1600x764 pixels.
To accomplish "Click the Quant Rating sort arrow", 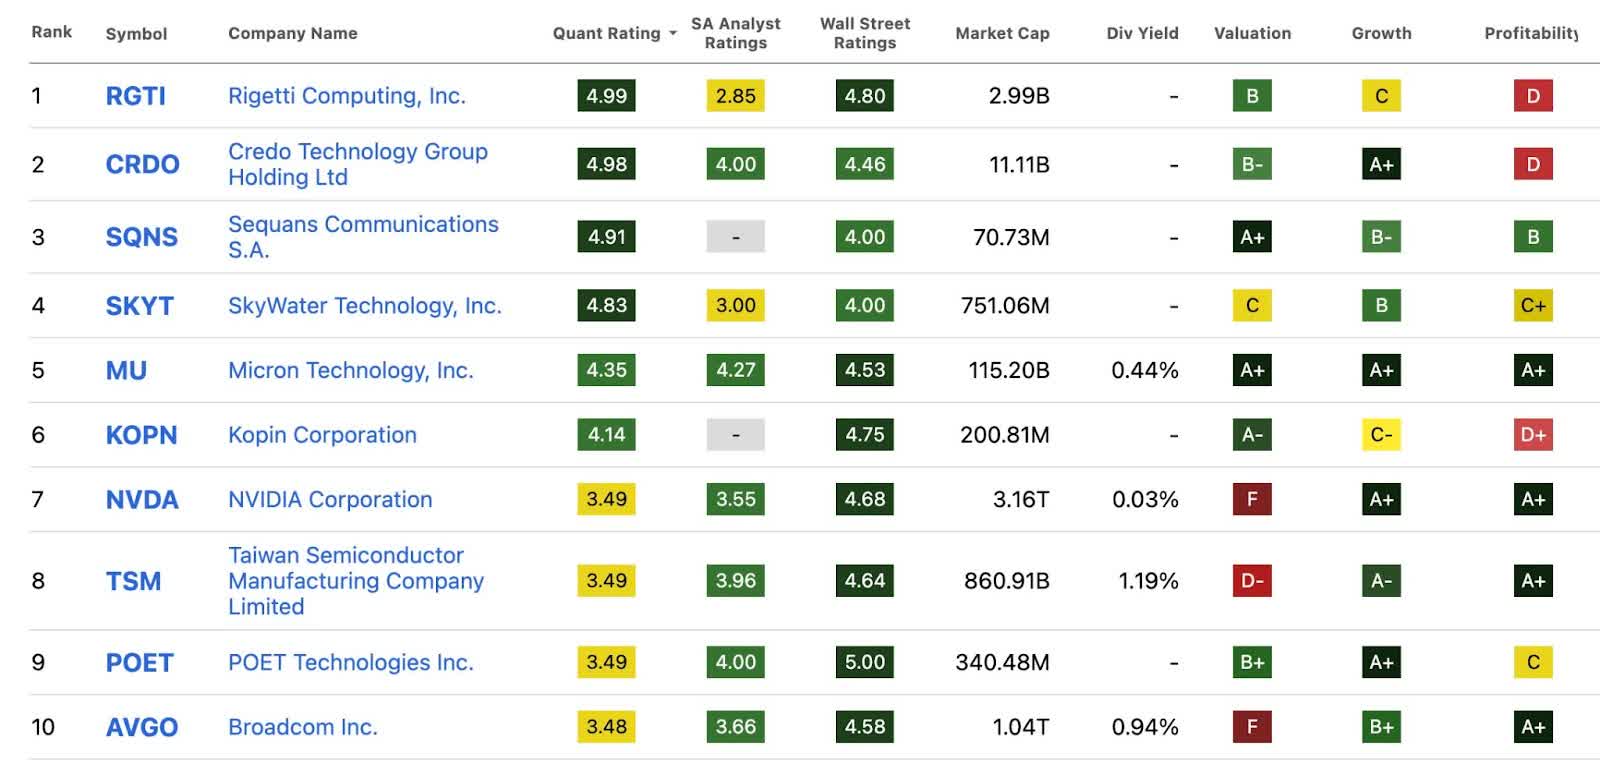I will coord(673,34).
